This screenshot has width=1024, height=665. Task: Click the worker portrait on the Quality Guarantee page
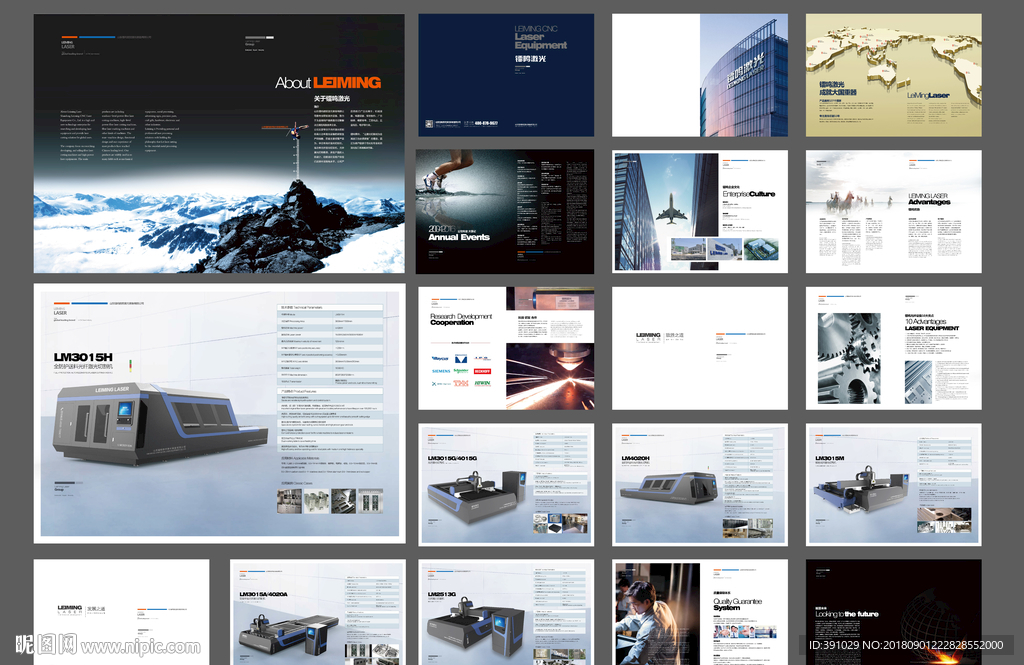656,612
